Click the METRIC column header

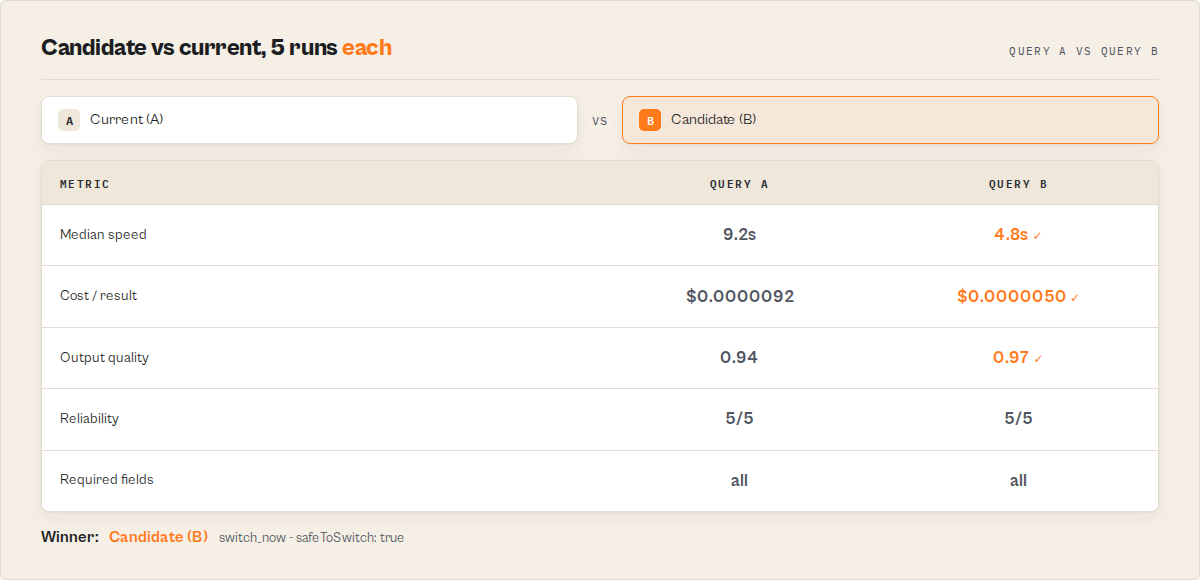coord(85,184)
